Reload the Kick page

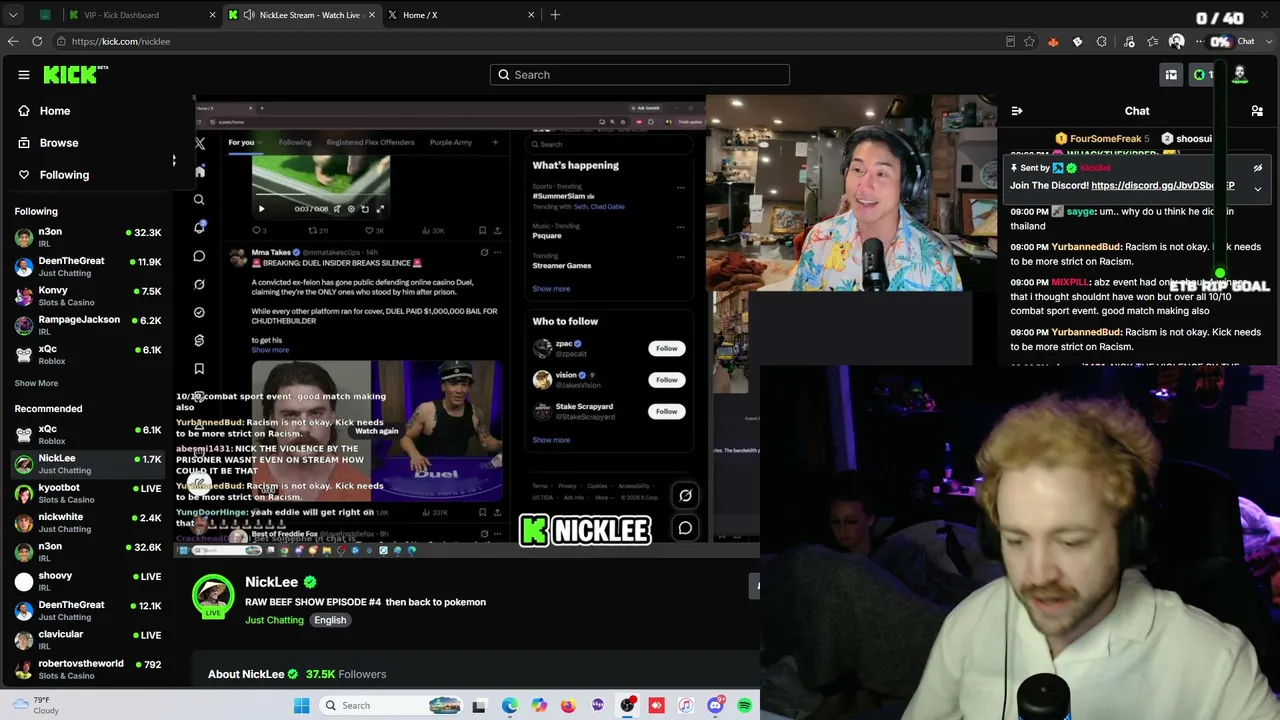pos(37,41)
